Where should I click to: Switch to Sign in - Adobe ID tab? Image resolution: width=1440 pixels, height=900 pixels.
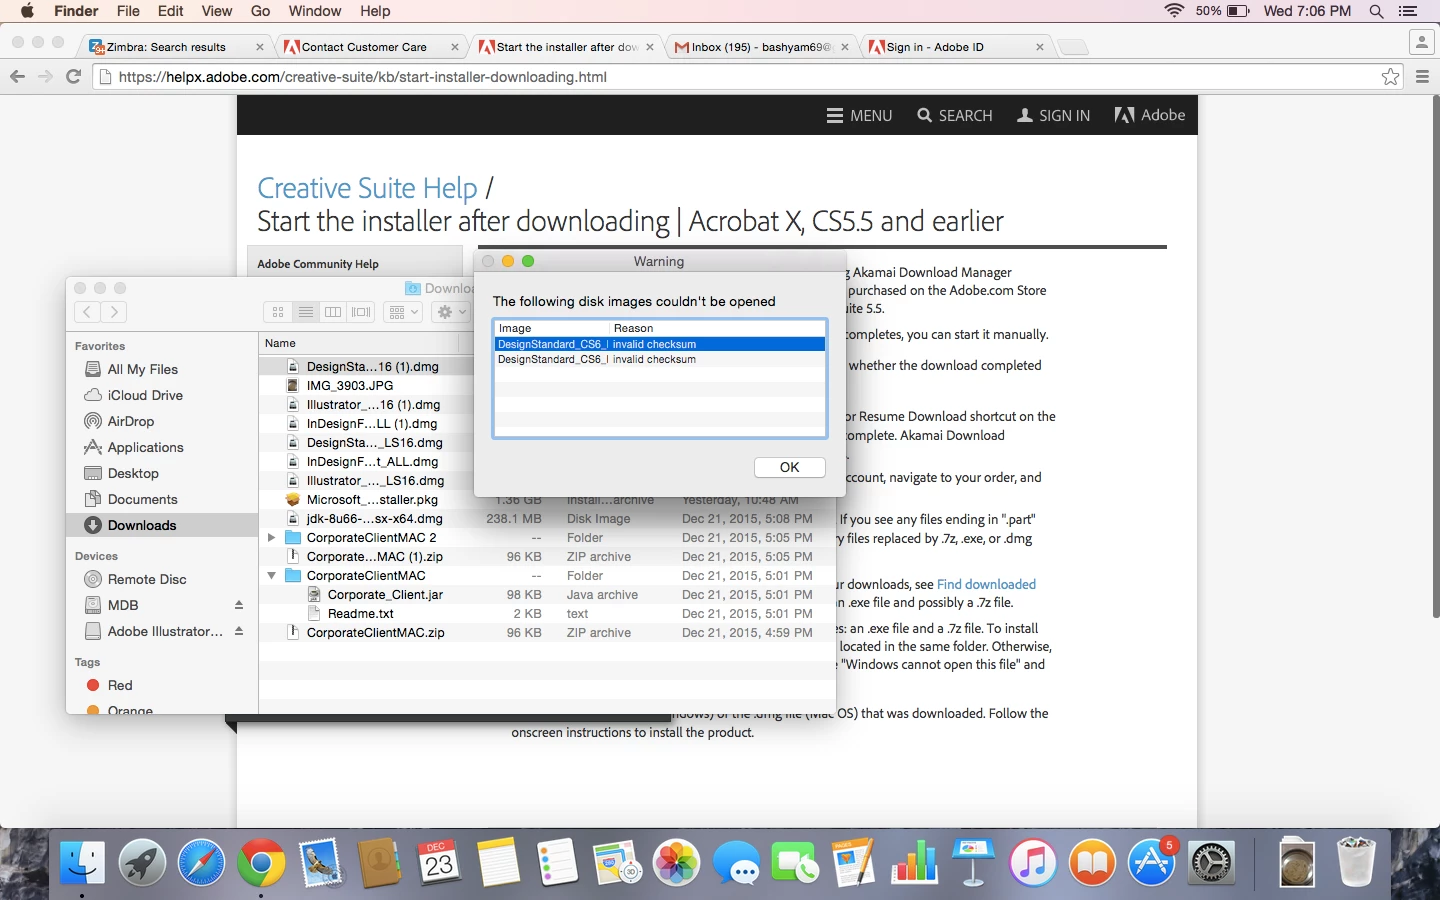[x=955, y=47]
